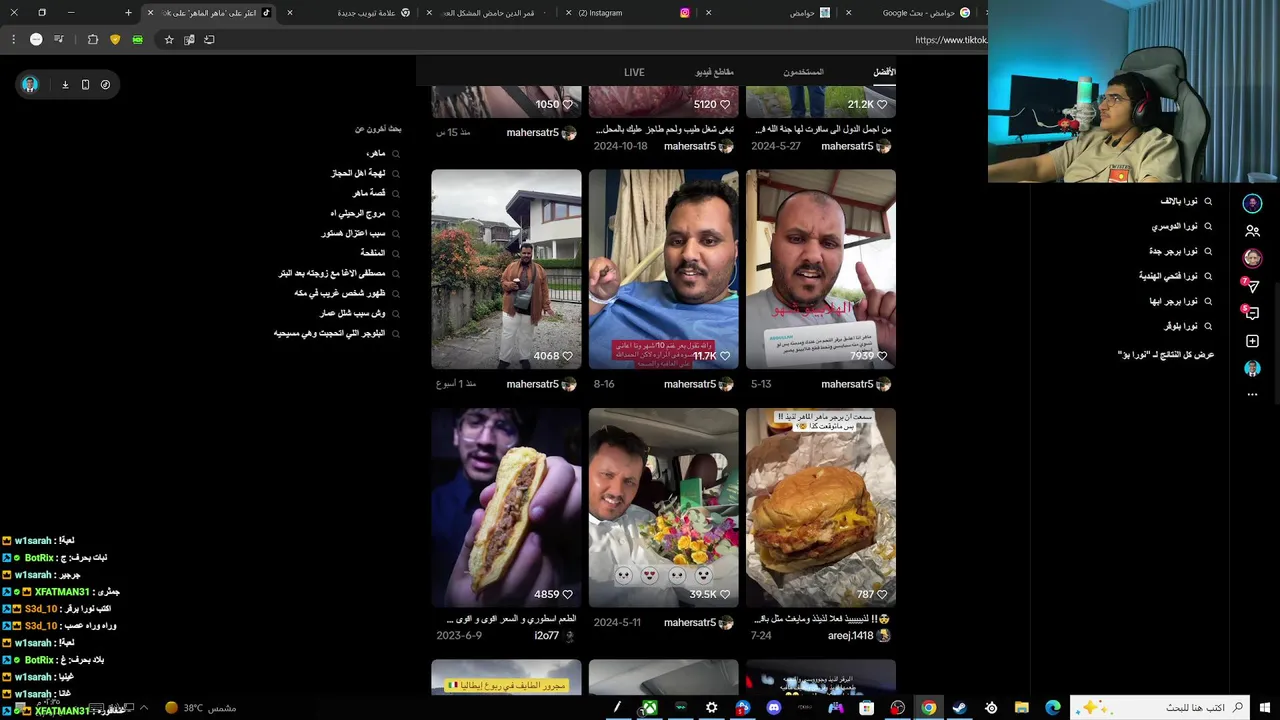Open Xbox app from the taskbar
The image size is (1280, 720).
(650, 708)
